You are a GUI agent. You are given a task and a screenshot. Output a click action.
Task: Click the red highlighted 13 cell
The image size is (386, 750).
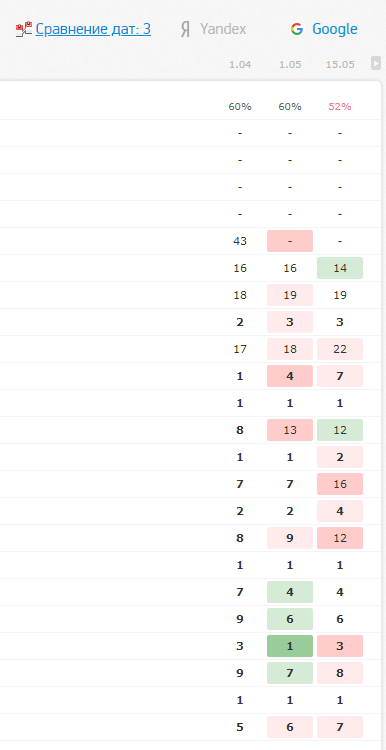290,430
